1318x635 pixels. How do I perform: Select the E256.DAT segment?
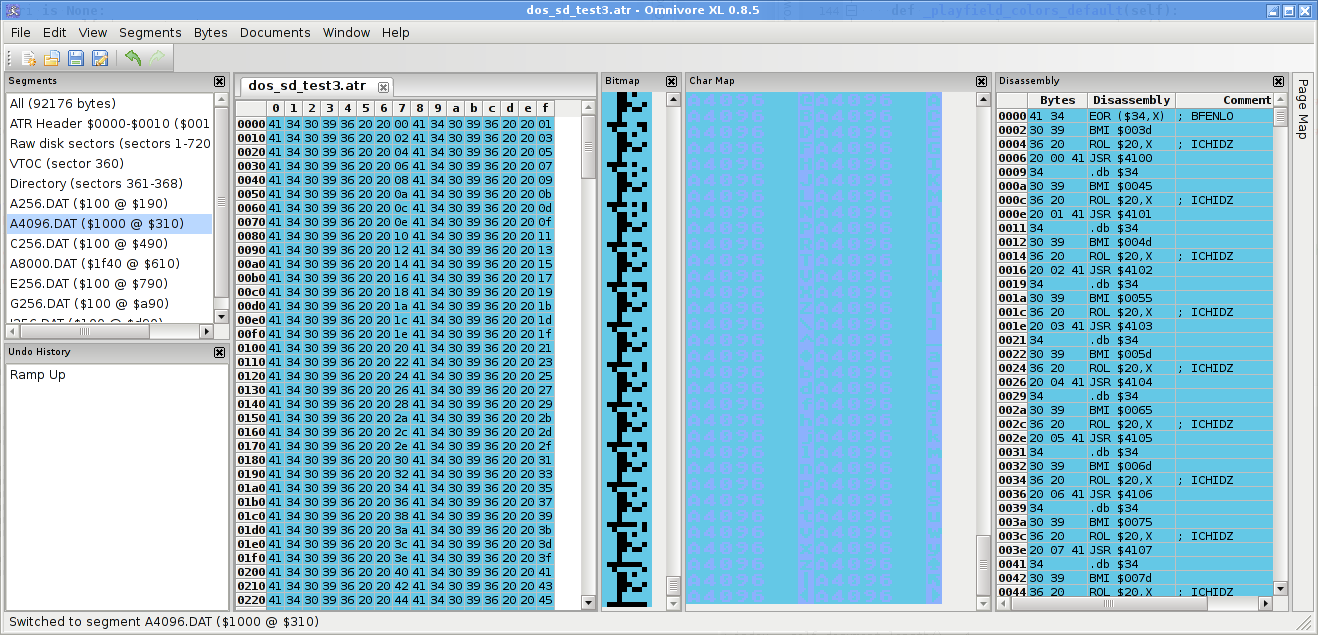110,283
